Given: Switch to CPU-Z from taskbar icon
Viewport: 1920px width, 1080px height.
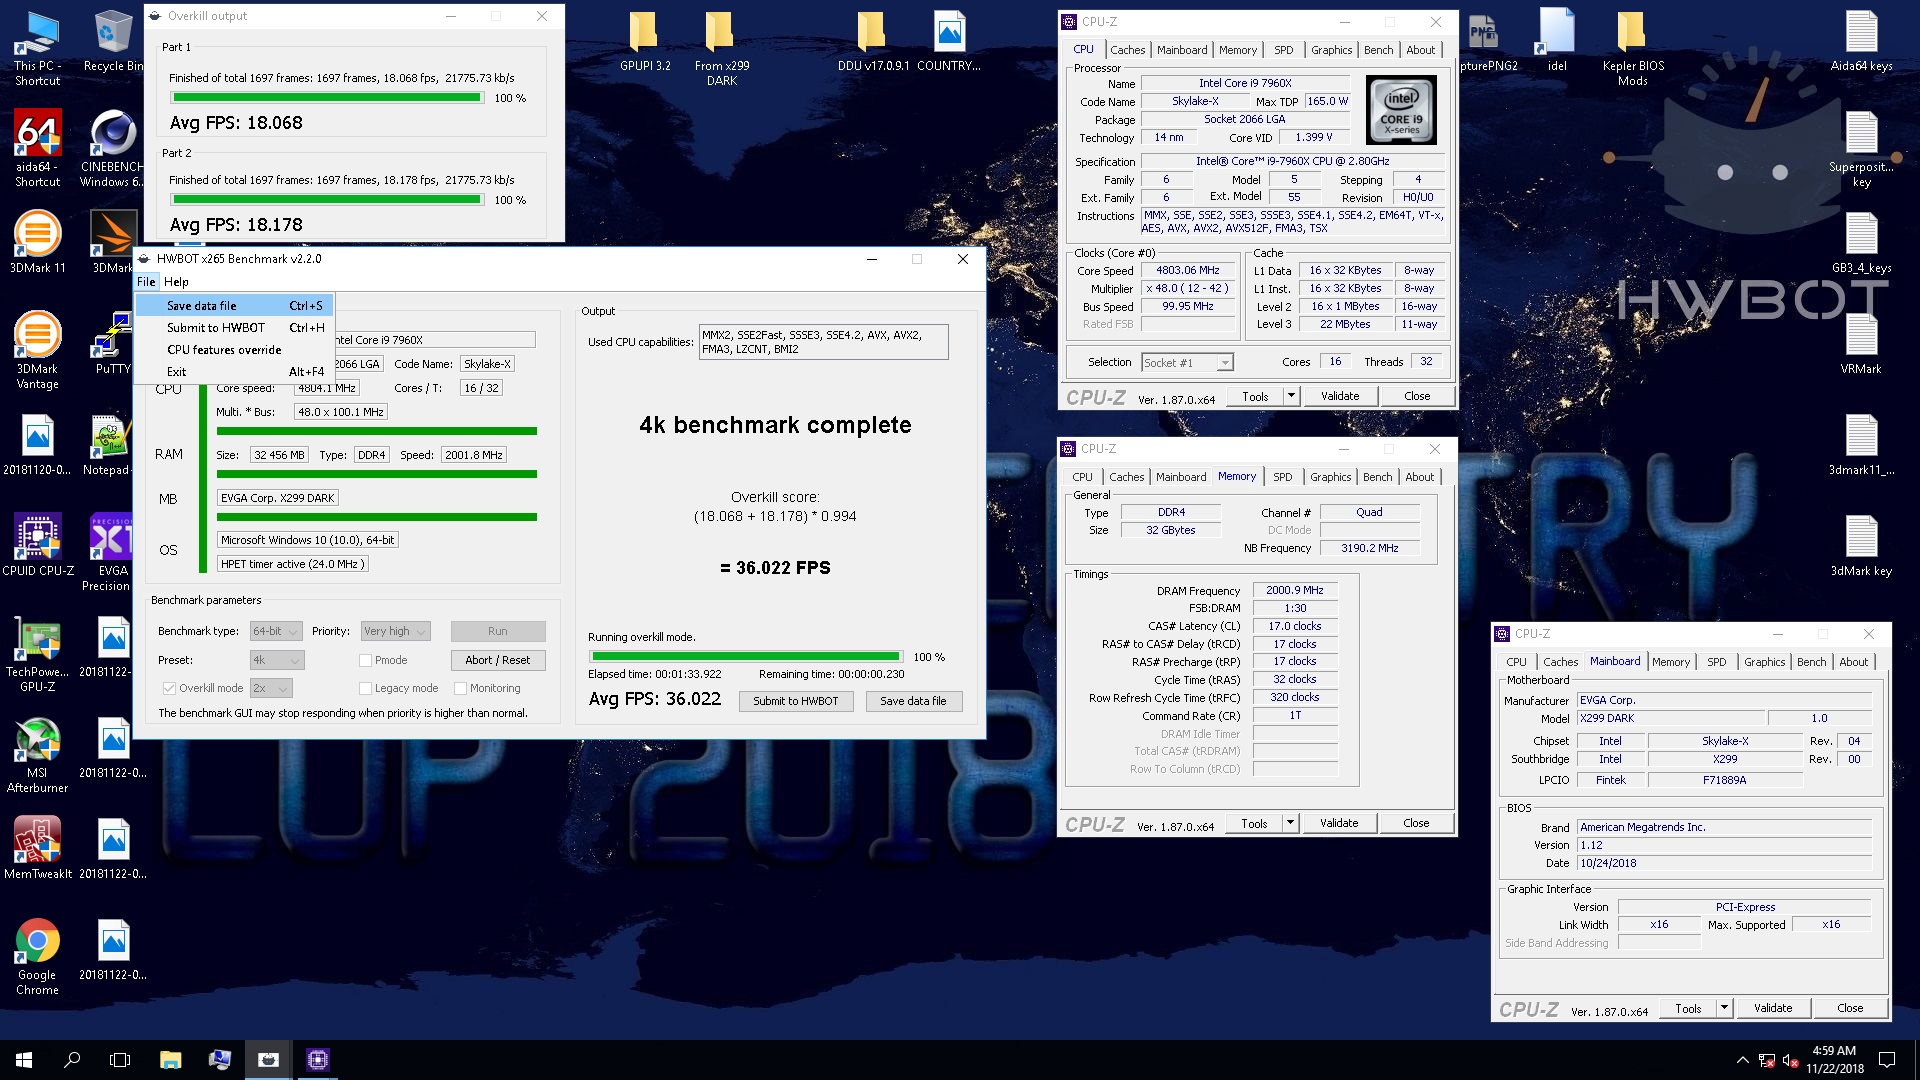Looking at the screenshot, I should pos(317,1060).
